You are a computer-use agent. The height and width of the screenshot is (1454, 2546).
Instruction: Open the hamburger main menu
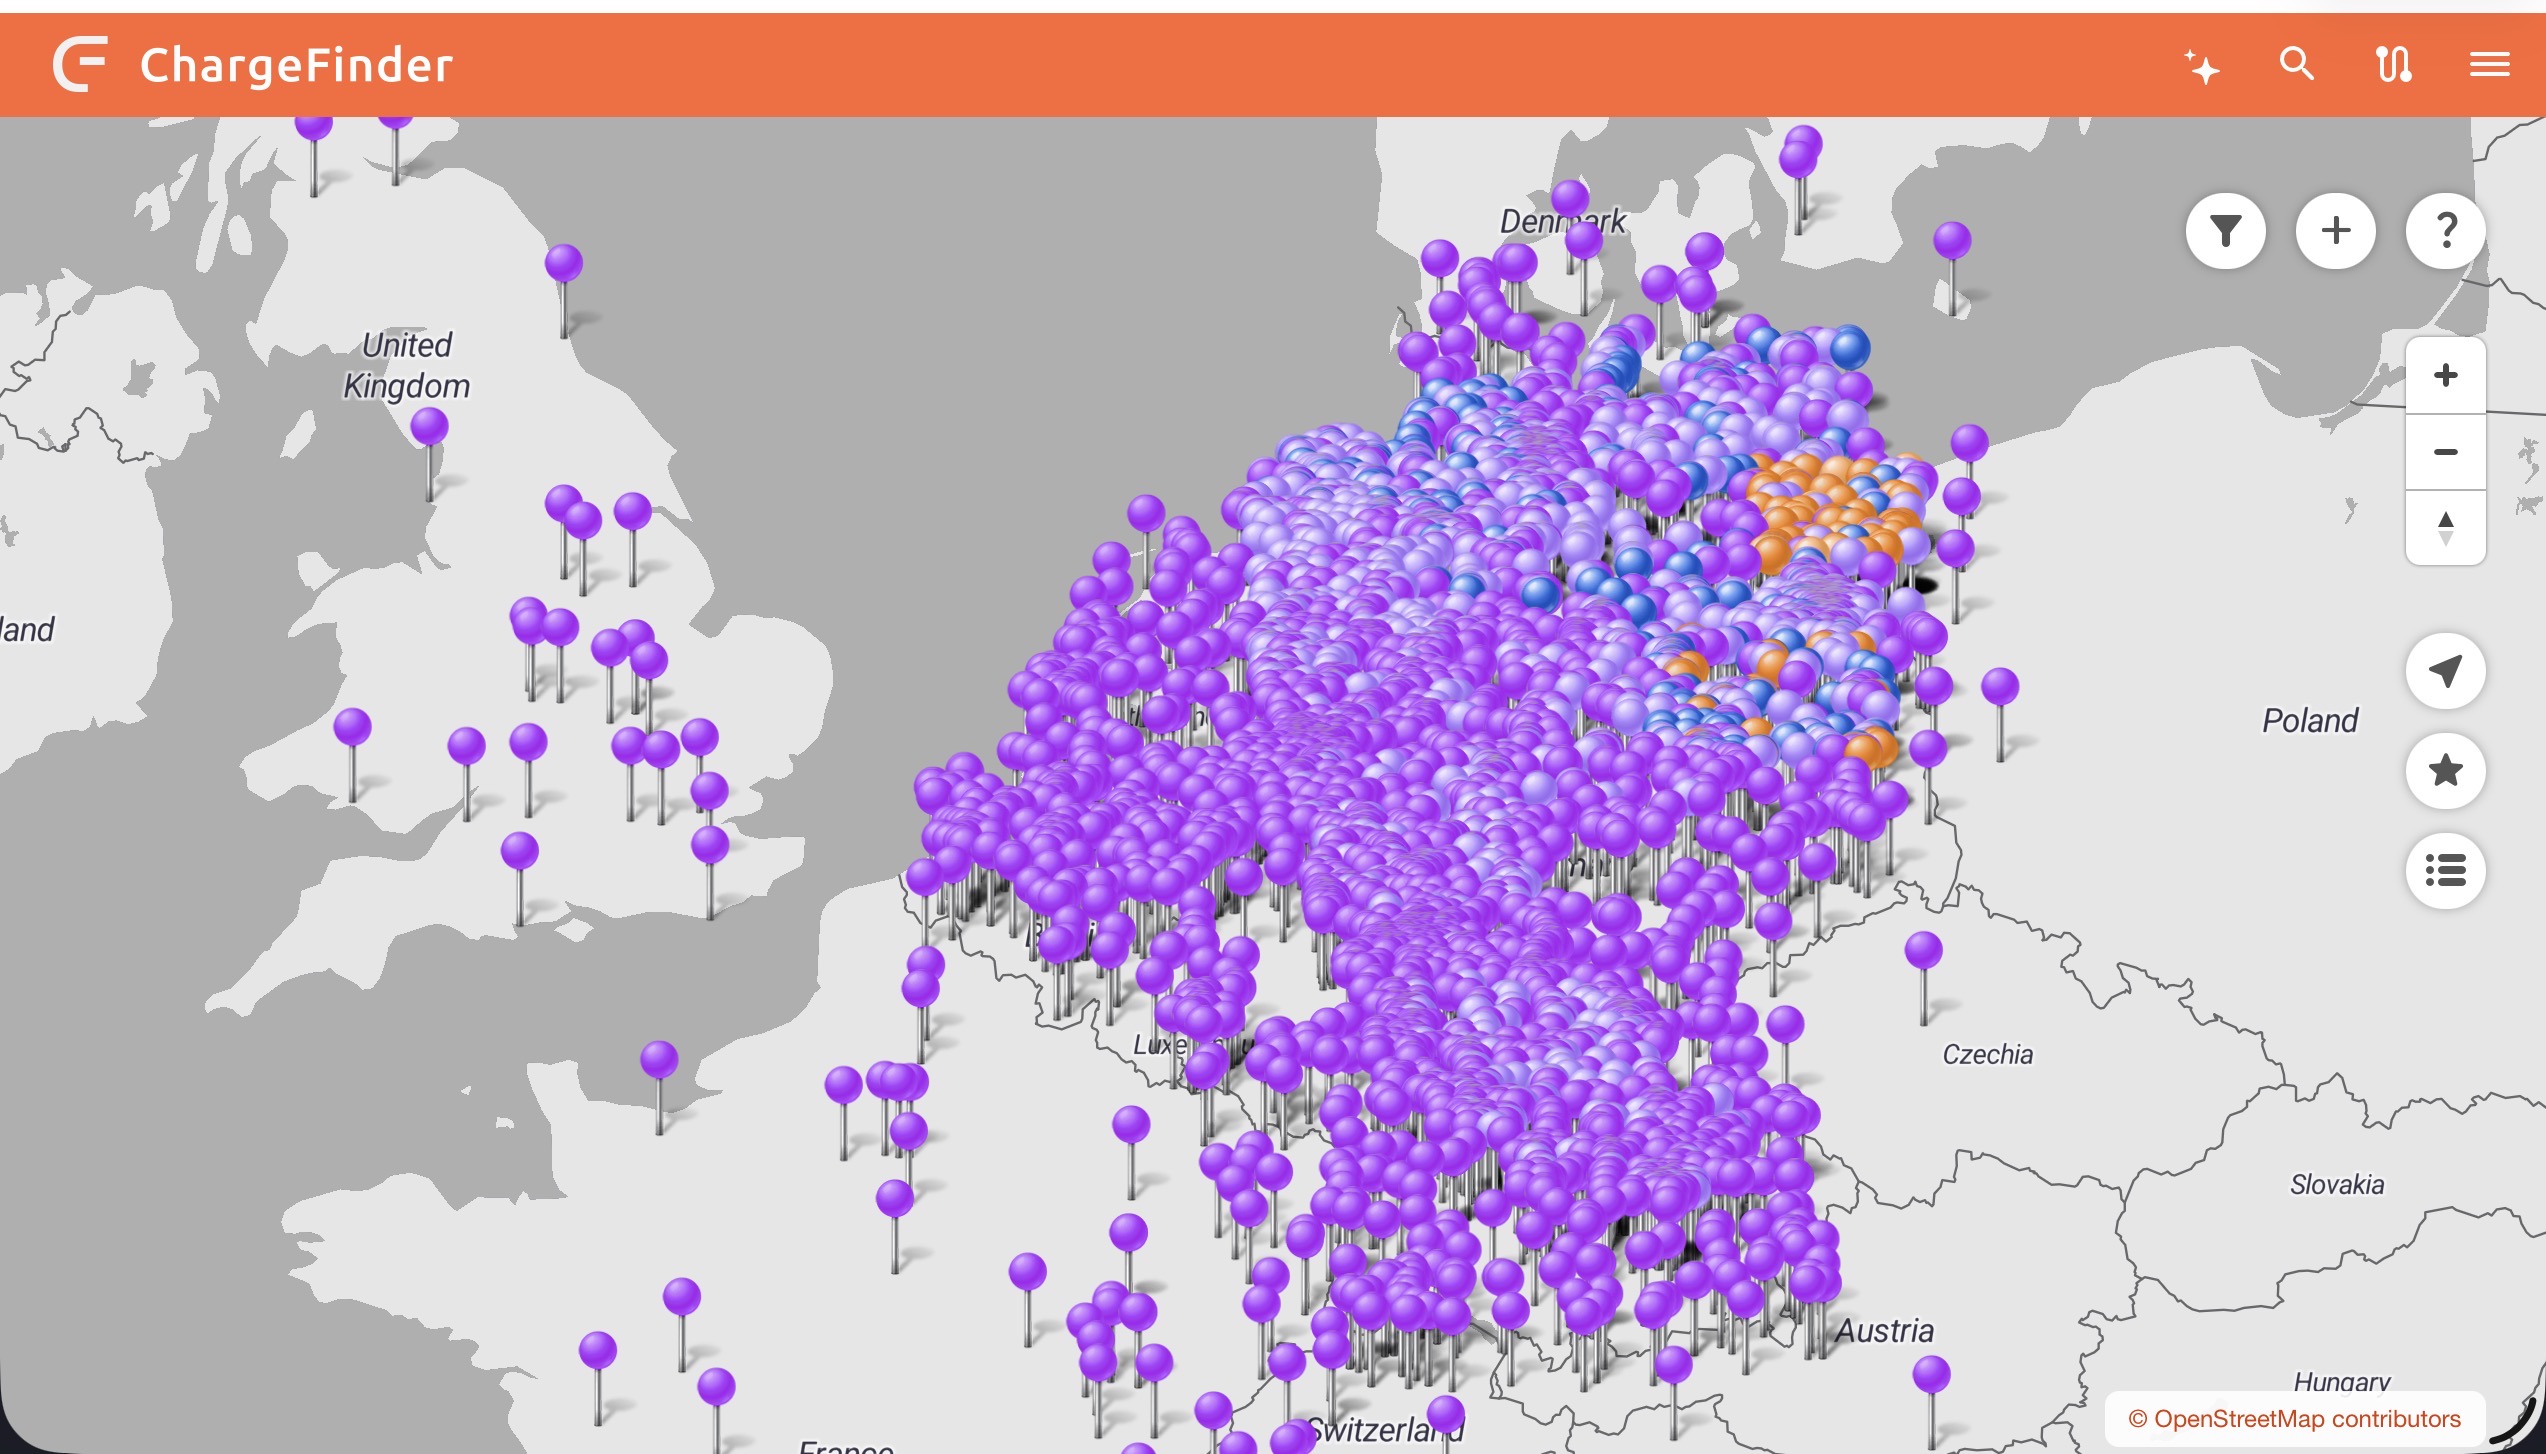(x=2489, y=65)
